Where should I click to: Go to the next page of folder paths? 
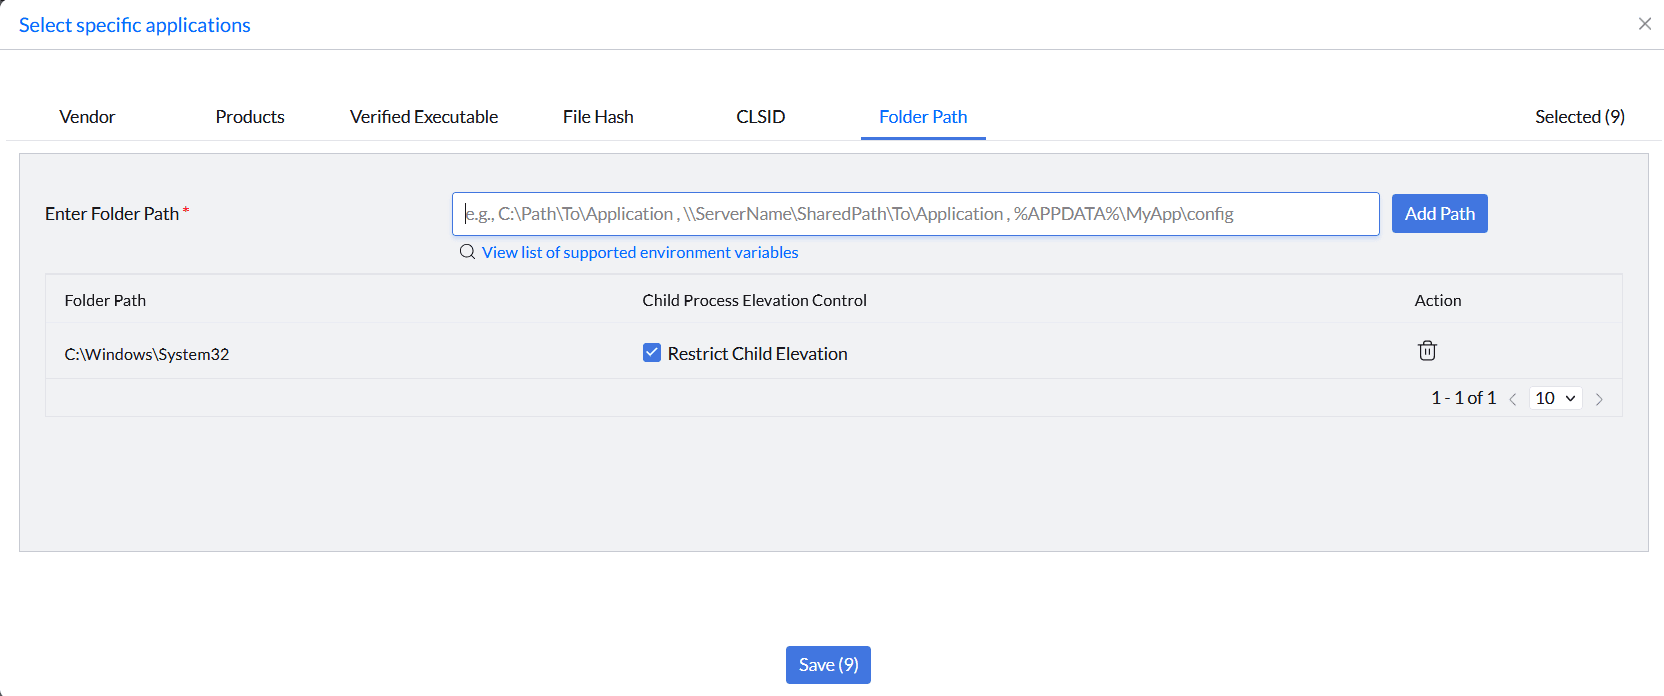[x=1599, y=398]
